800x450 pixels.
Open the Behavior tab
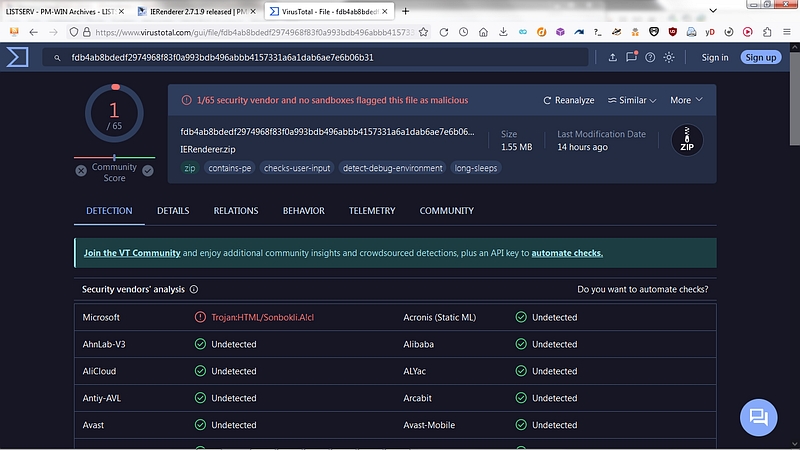pos(303,211)
